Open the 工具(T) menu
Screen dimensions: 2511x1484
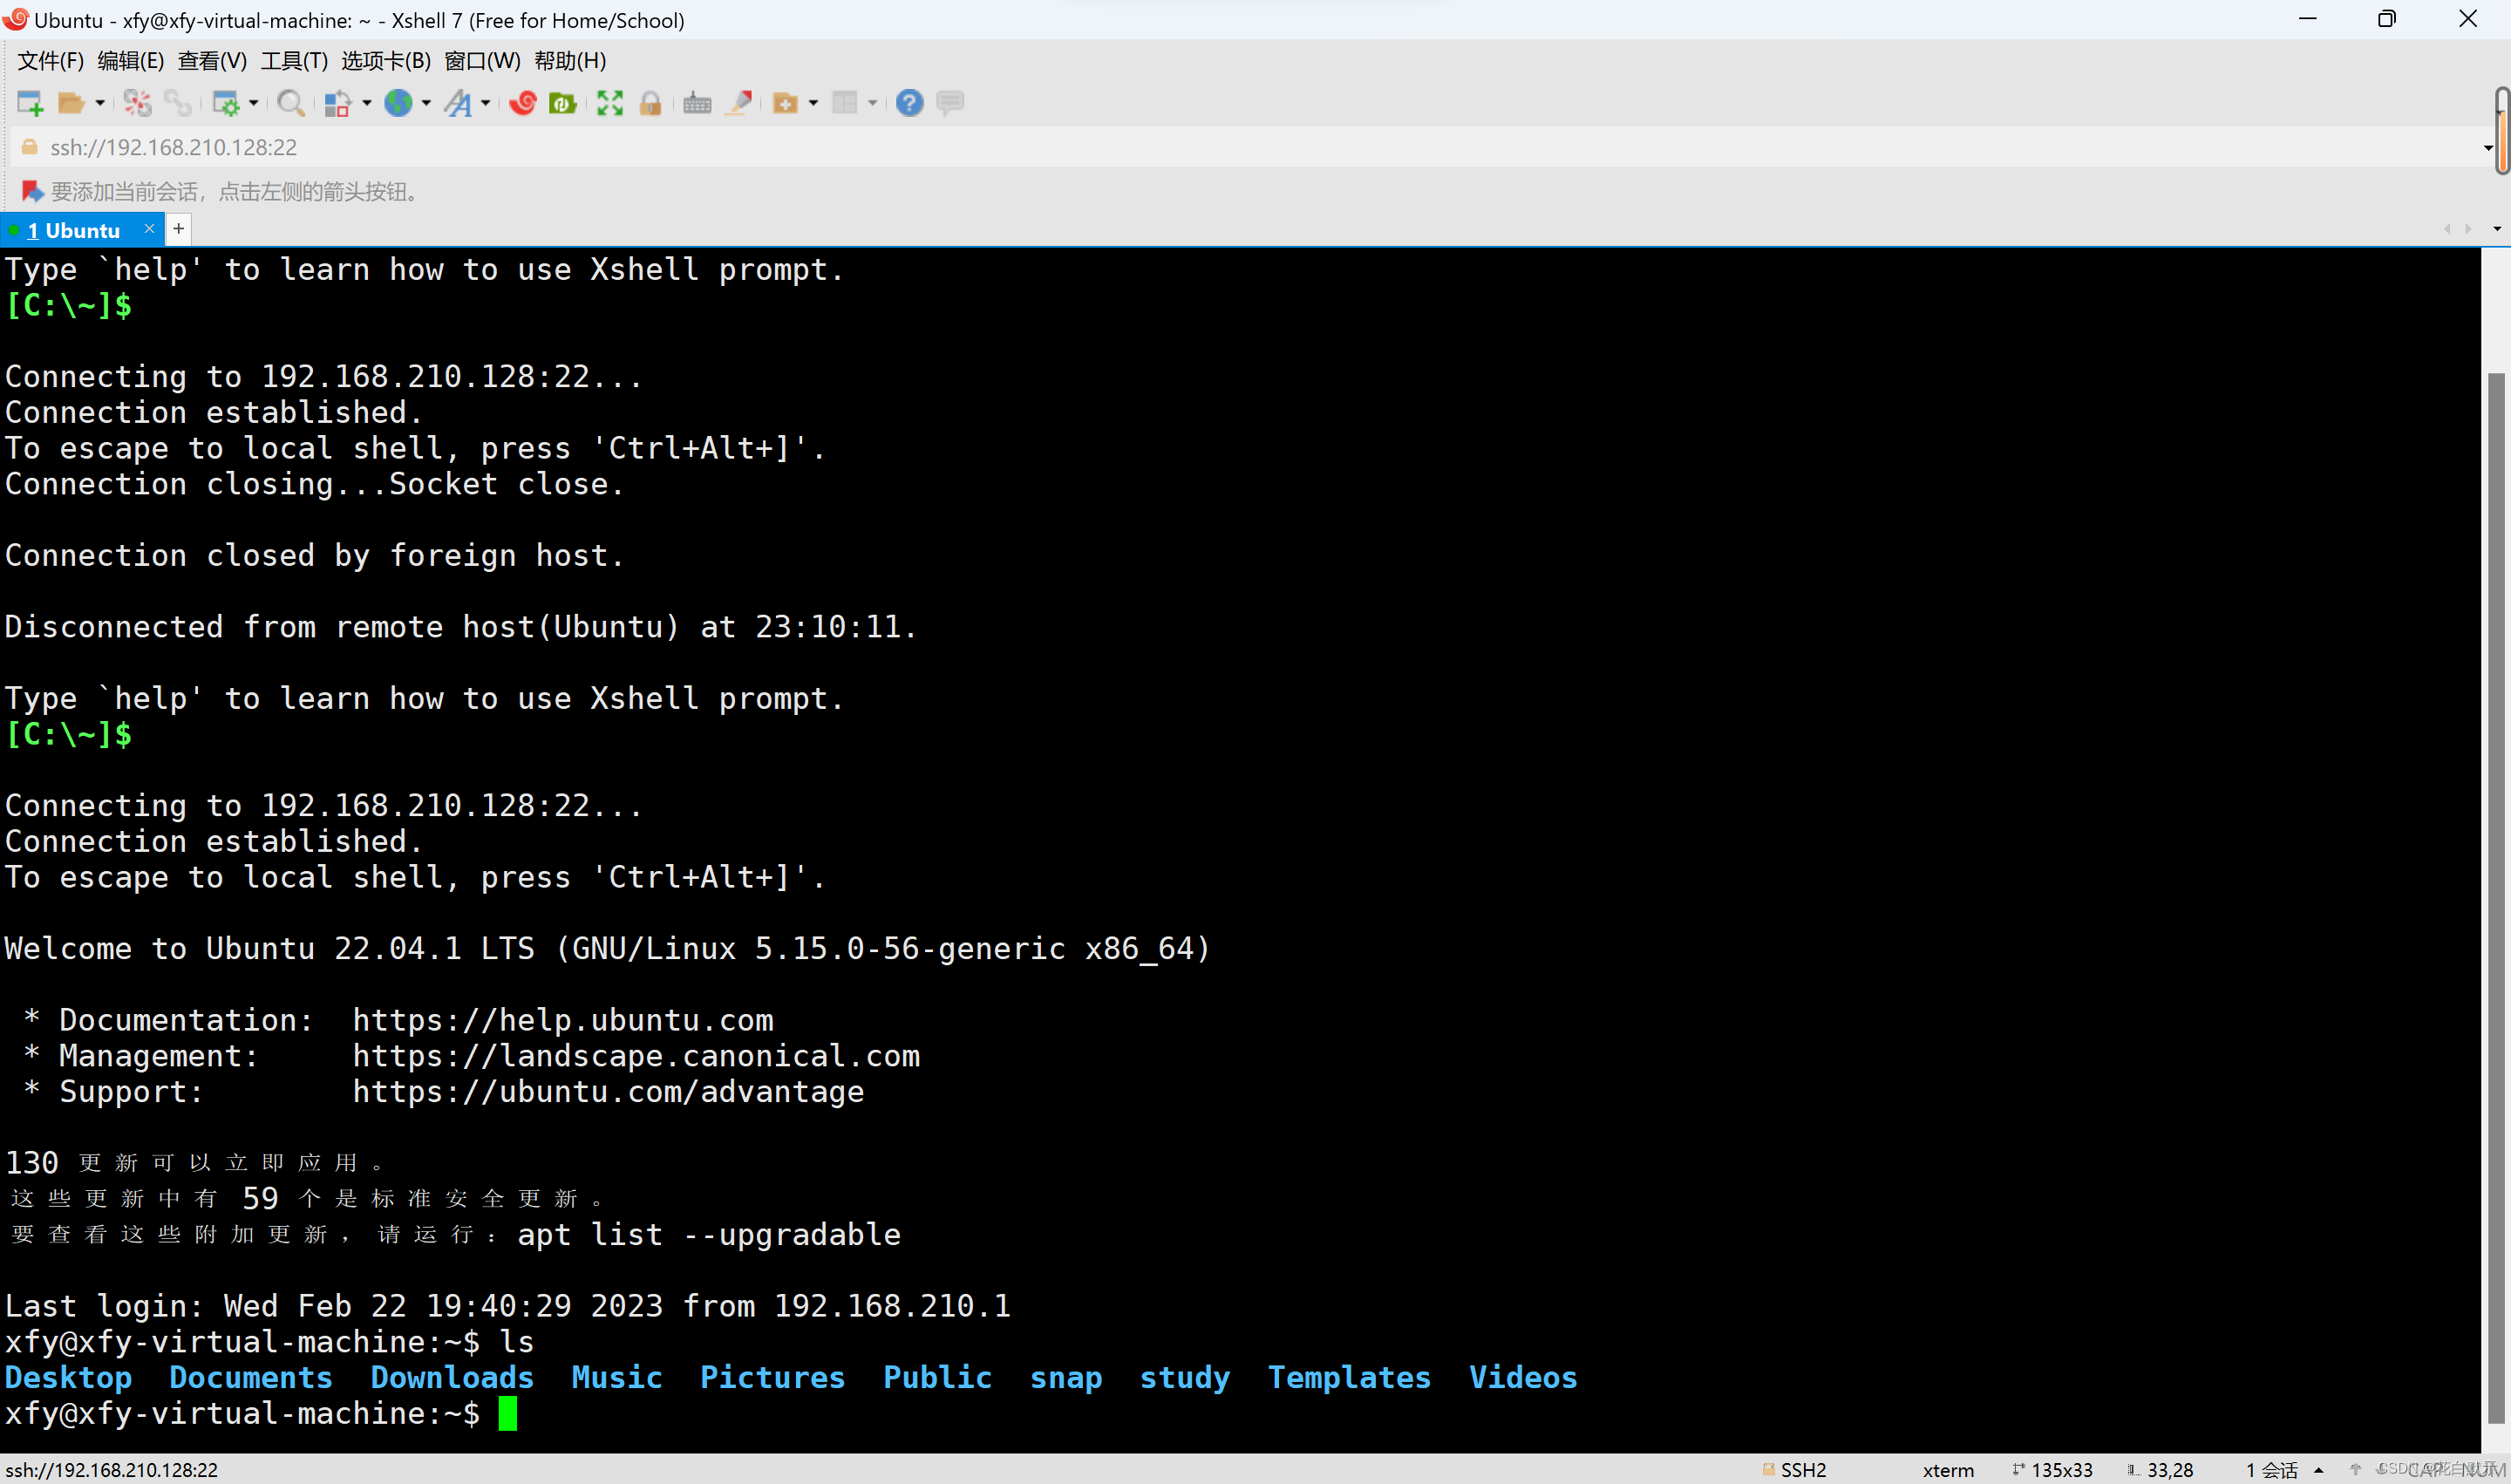pos(294,61)
